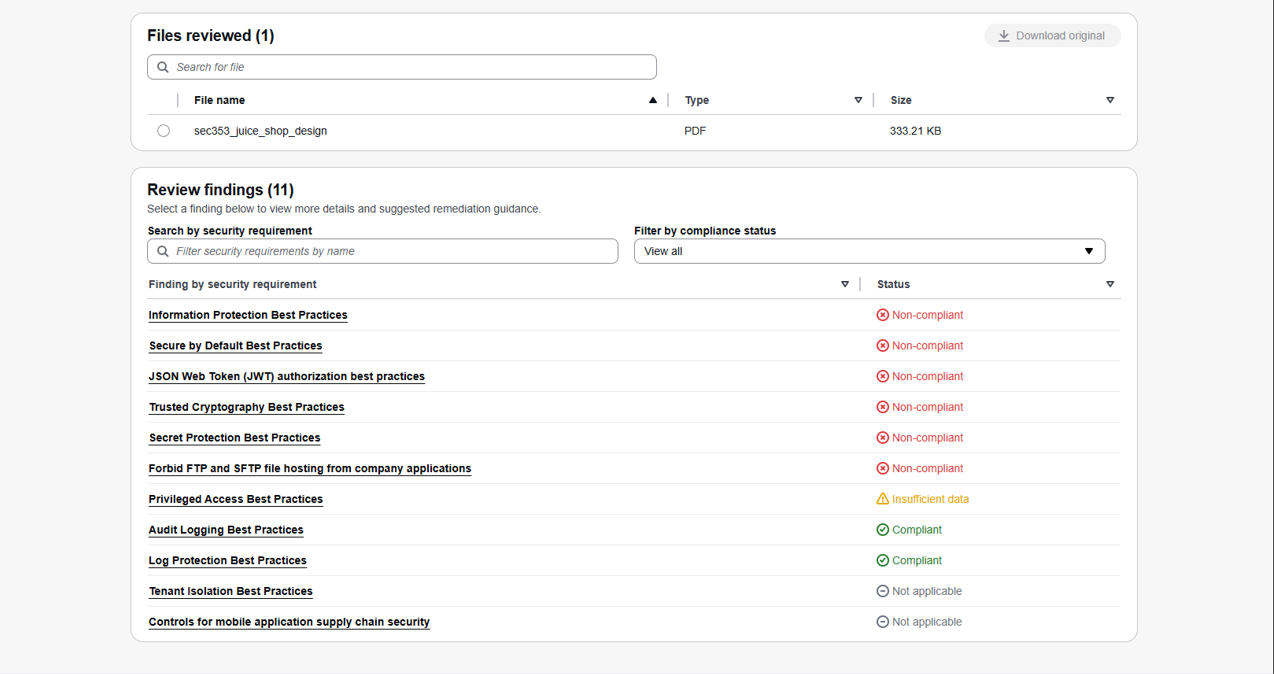The height and width of the screenshot is (674, 1274).
Task: Open Information Protection Best Practices finding
Action: [248, 315]
